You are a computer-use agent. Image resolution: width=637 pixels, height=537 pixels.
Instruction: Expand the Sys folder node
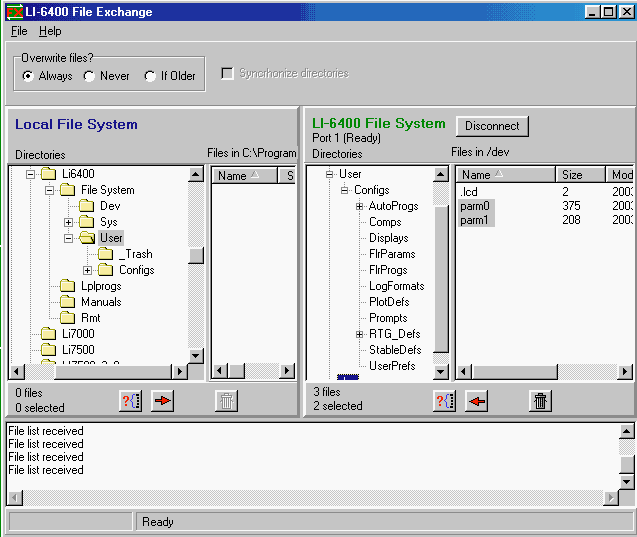coord(69,222)
